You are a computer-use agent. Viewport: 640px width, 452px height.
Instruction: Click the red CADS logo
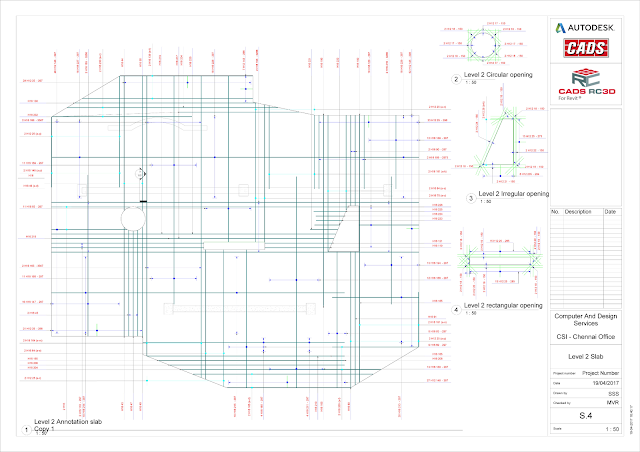[586, 48]
